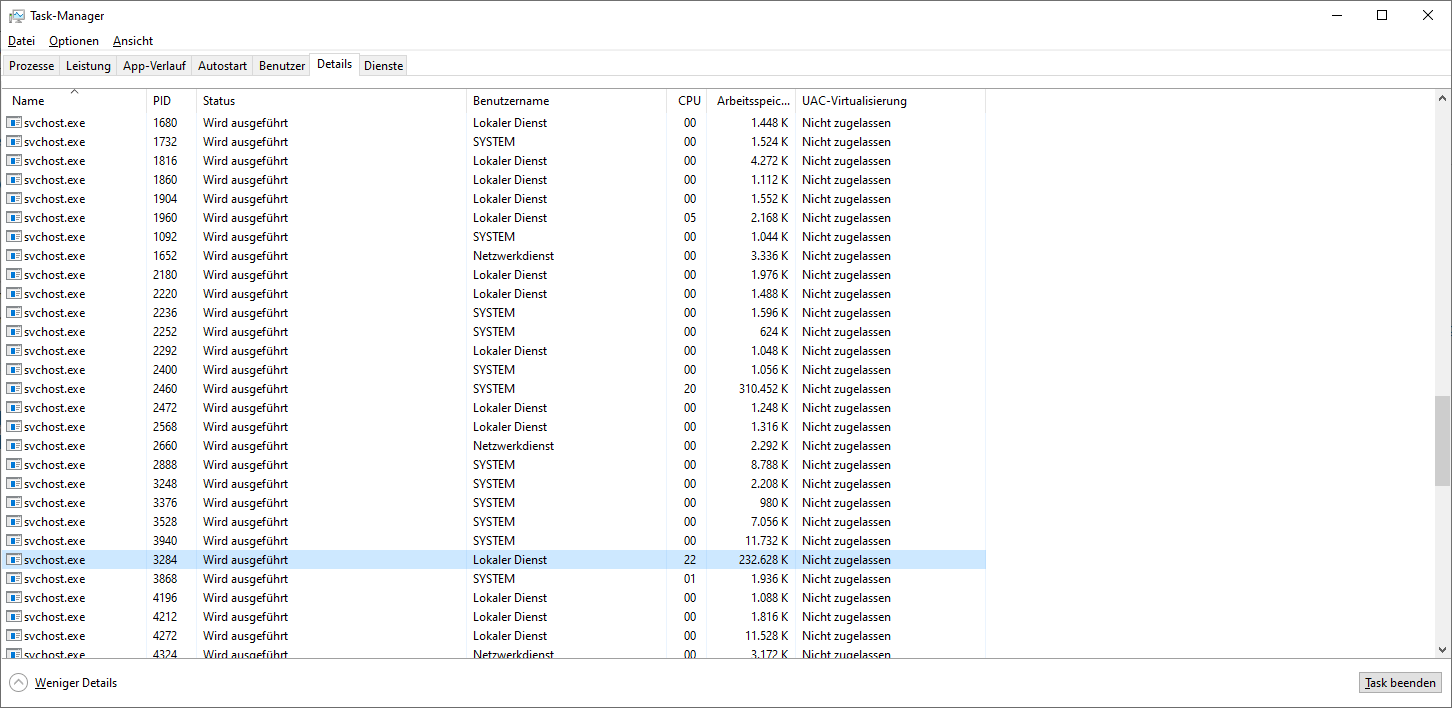Viewport: 1452px width, 708px height.
Task: Click the Task-Manager title bar icon
Action: click(x=17, y=16)
